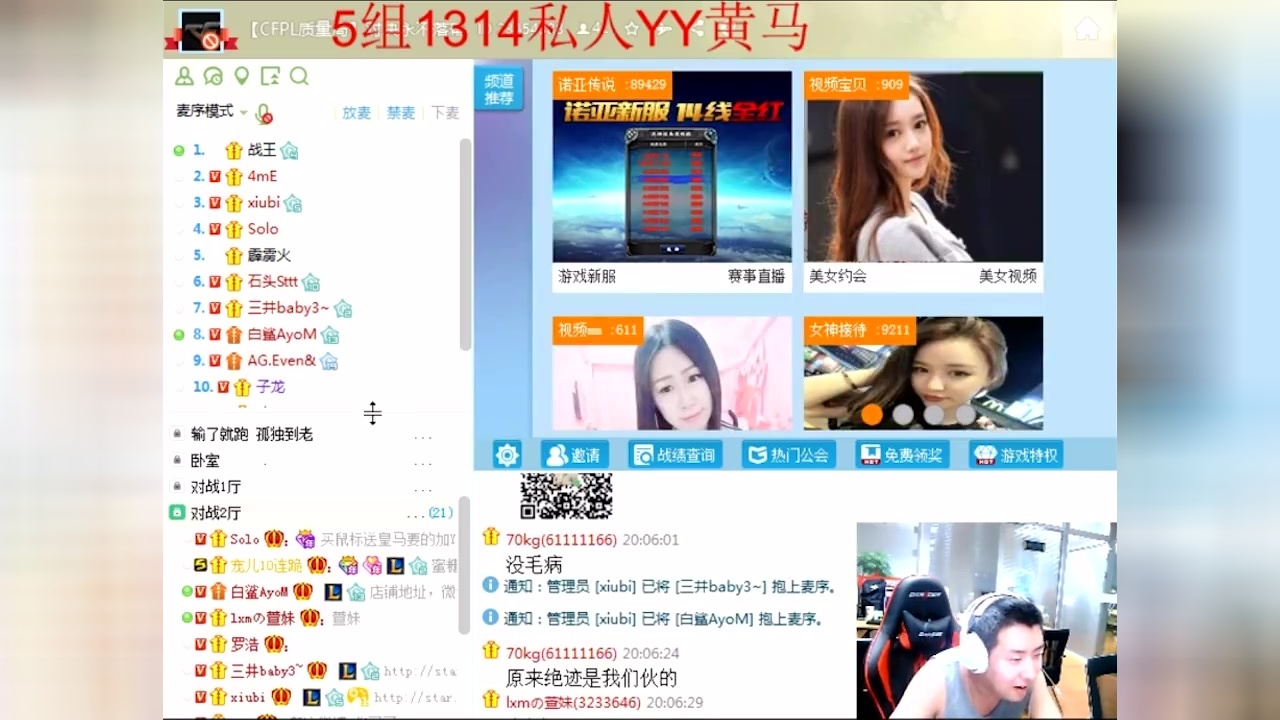1280x720 pixels.
Task: Click the guild badge next to AG.Even&
Action: pyautogui.click(x=328, y=361)
